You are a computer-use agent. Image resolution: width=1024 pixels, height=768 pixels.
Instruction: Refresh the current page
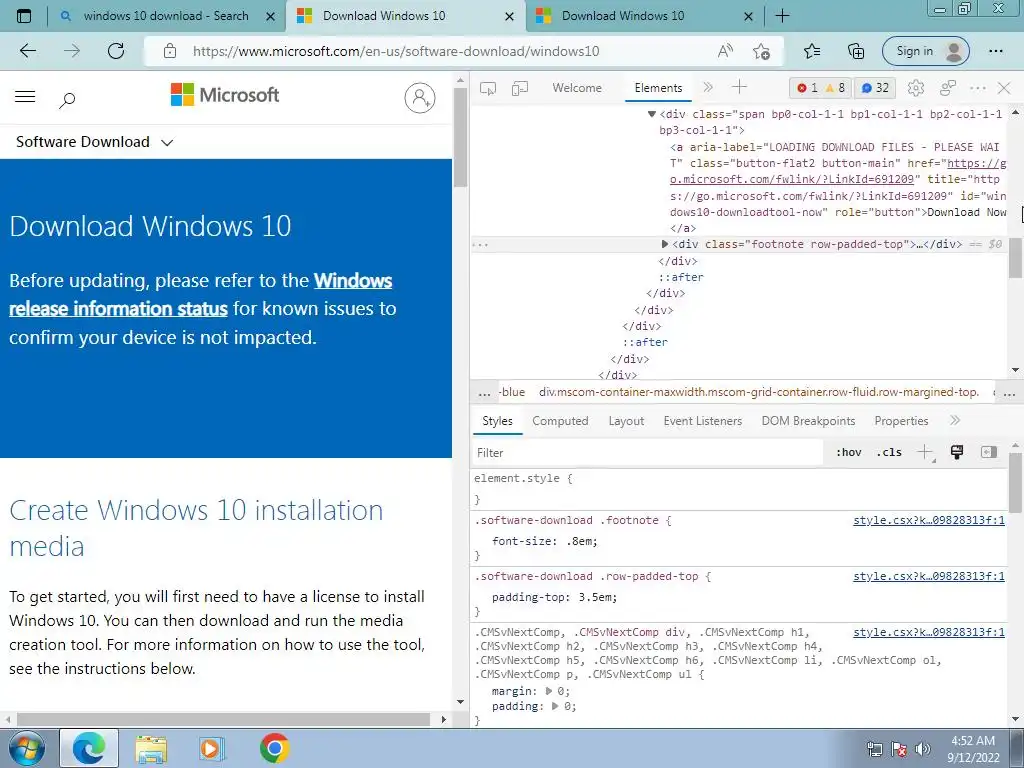coord(116,51)
